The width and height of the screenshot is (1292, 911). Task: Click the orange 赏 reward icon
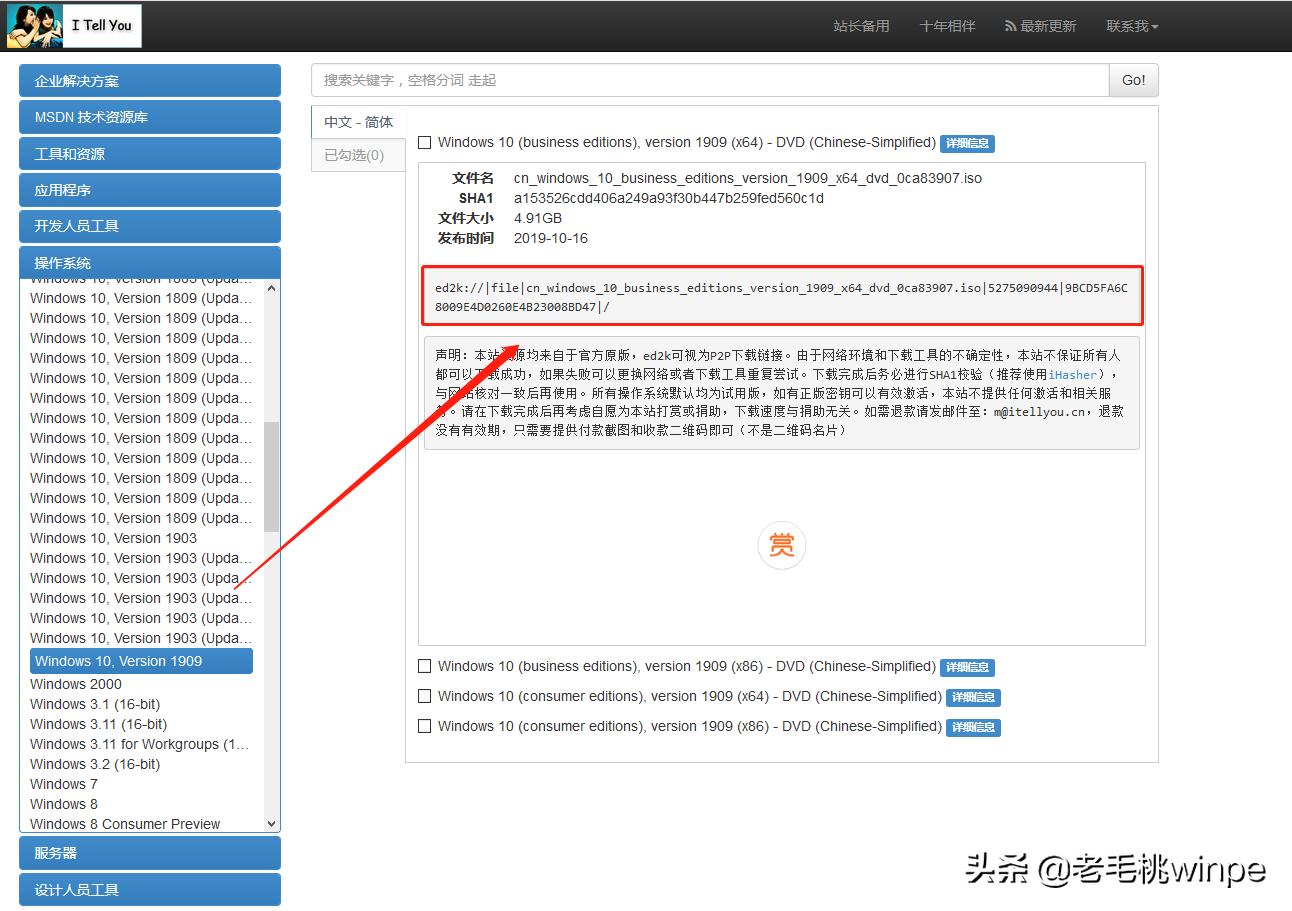781,545
